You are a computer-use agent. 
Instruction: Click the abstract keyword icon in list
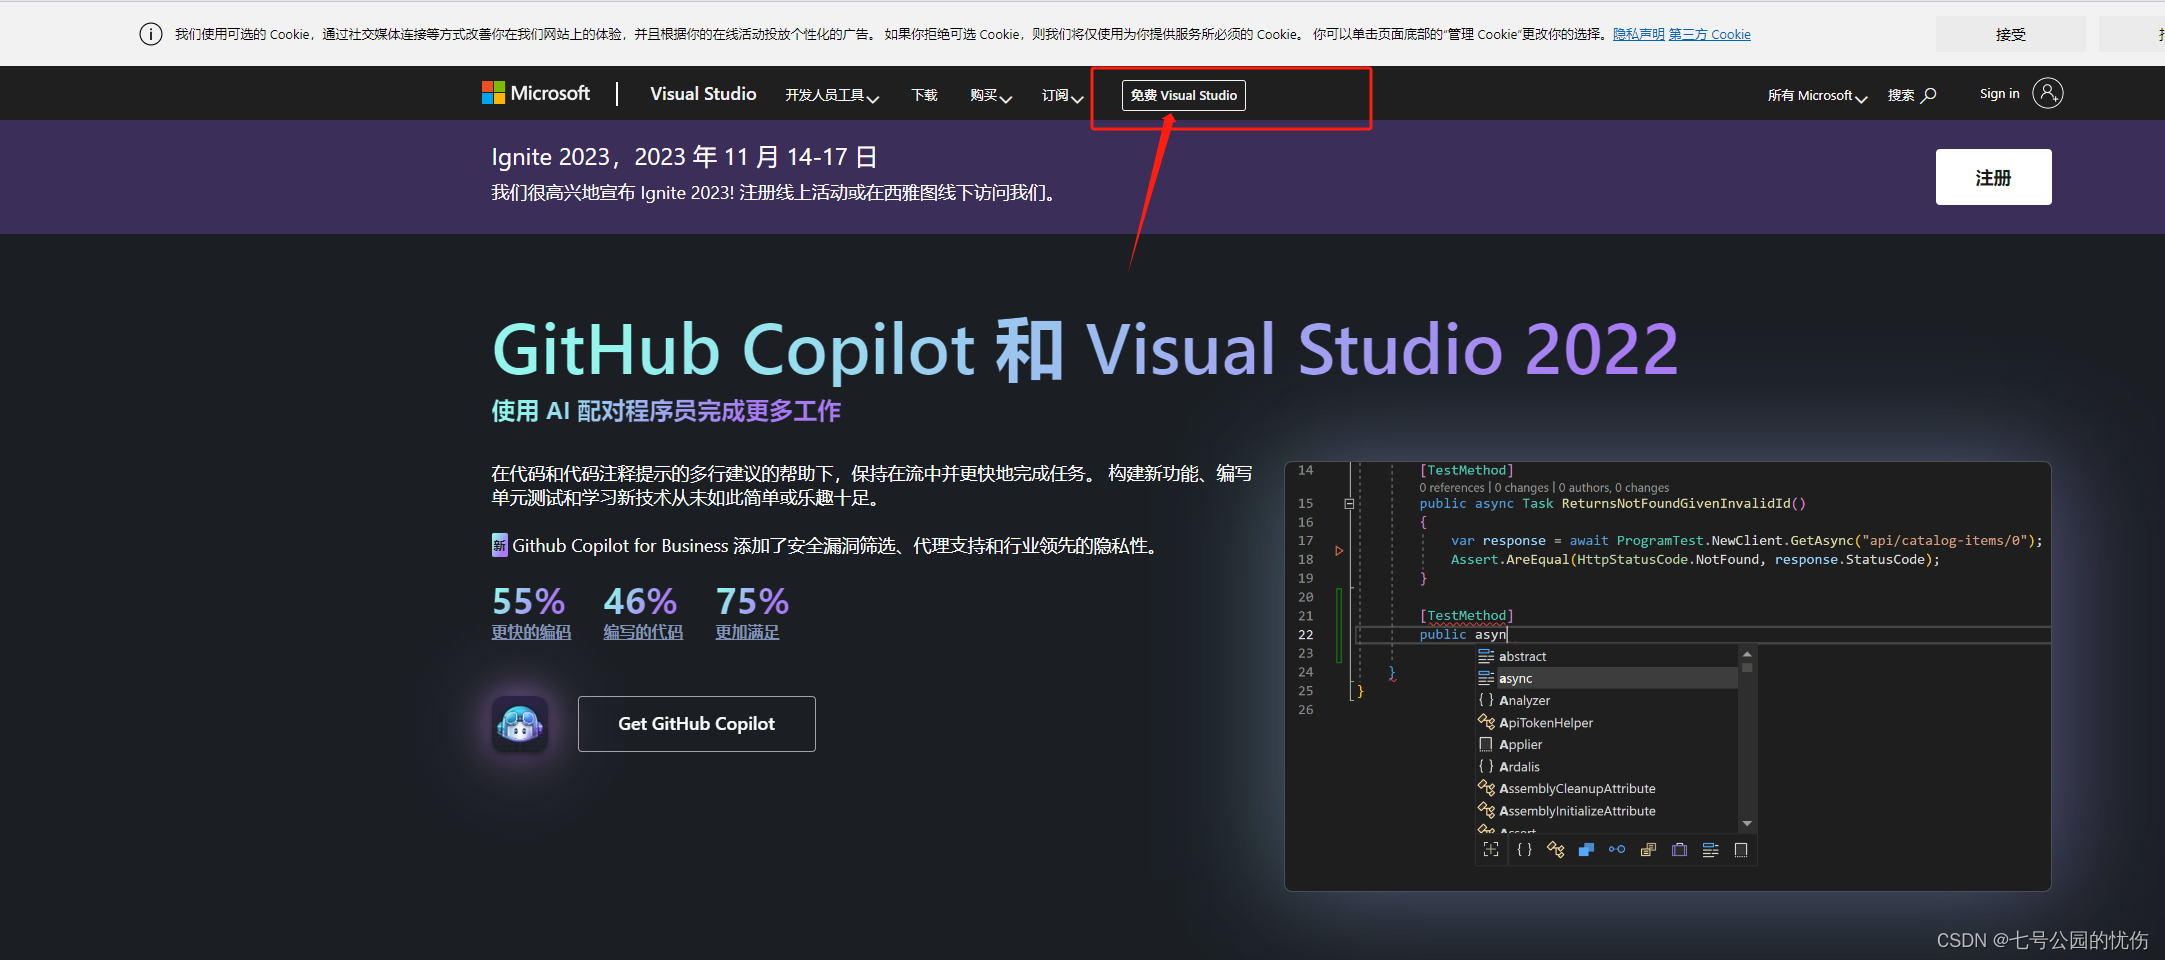click(1486, 656)
